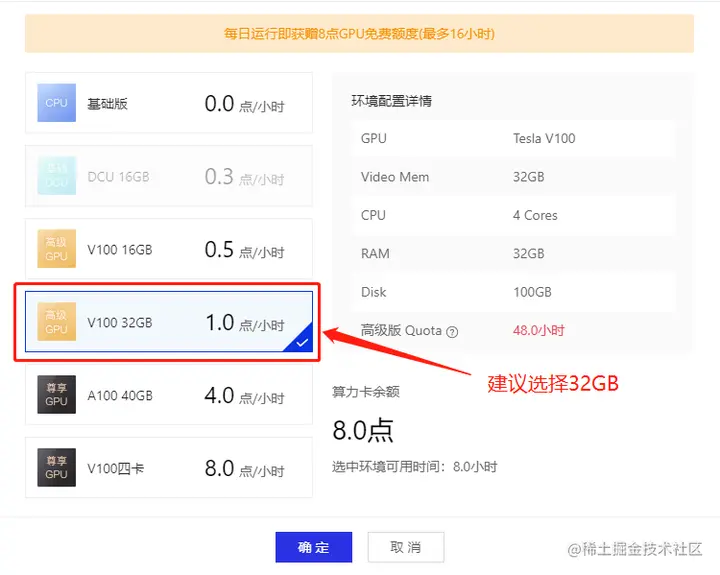Confirm with the 确定 button

point(314,547)
